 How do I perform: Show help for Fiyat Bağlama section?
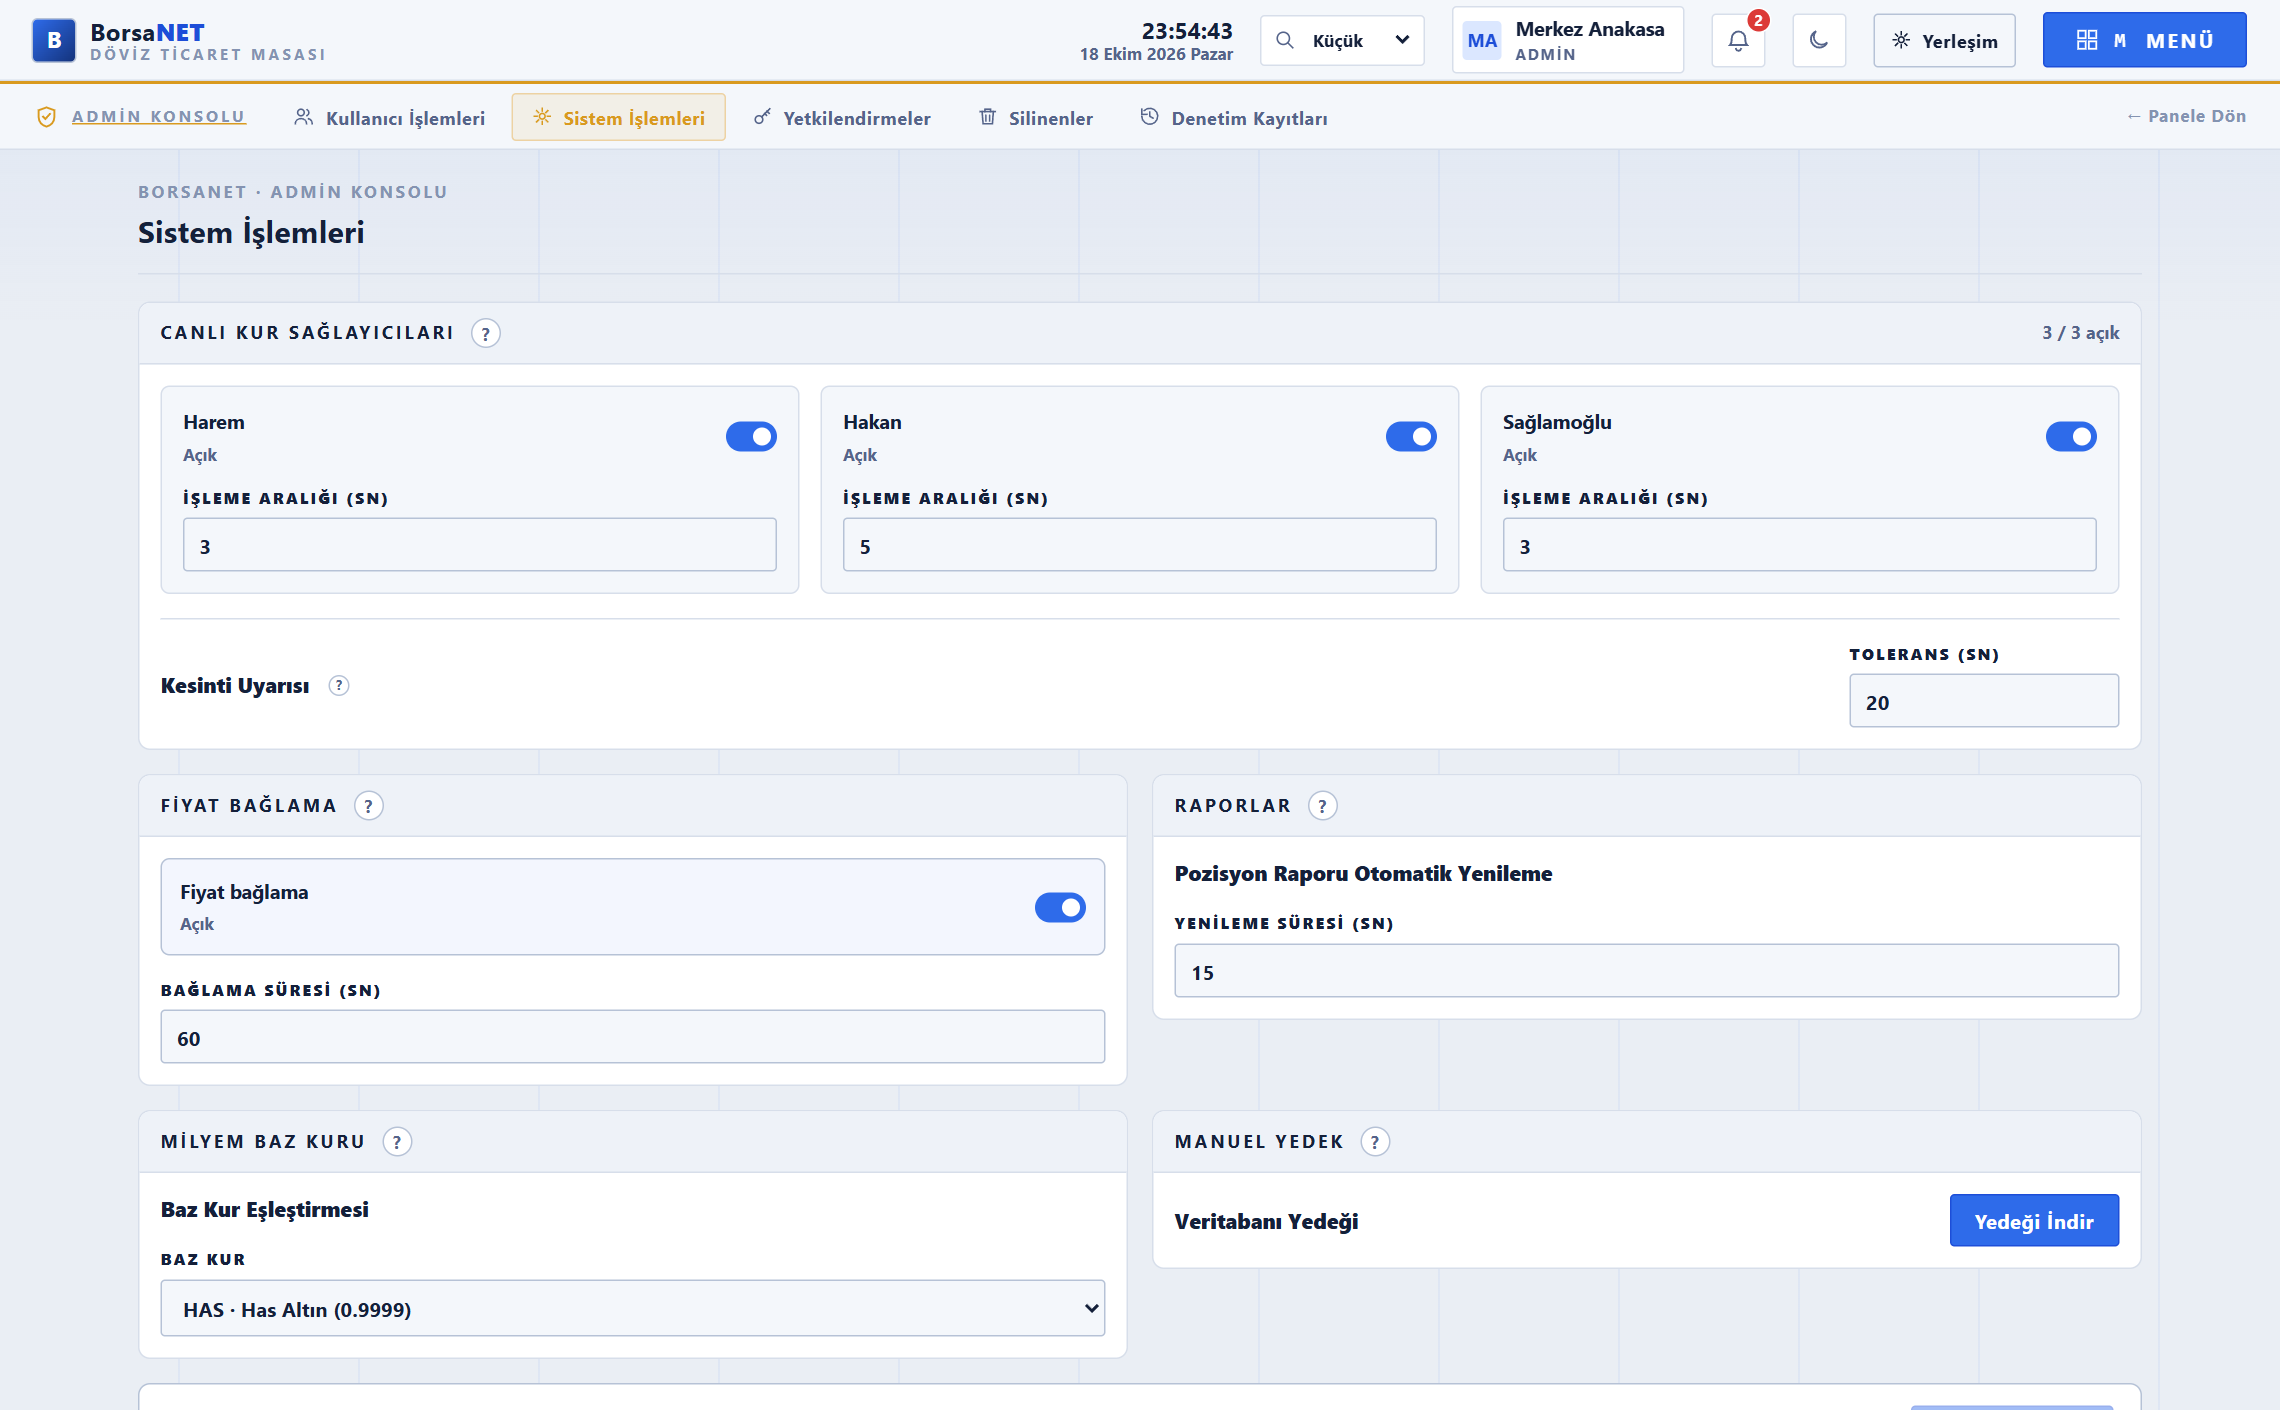pyautogui.click(x=369, y=806)
